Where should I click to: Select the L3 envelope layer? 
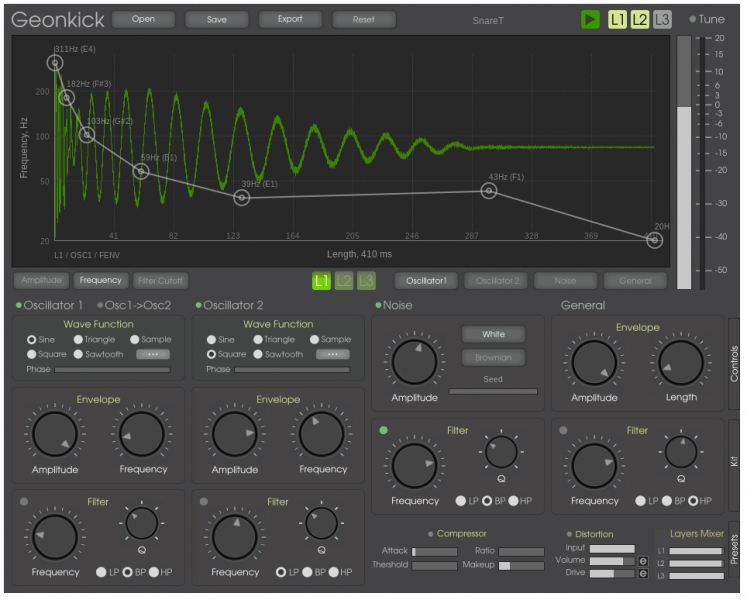click(366, 281)
